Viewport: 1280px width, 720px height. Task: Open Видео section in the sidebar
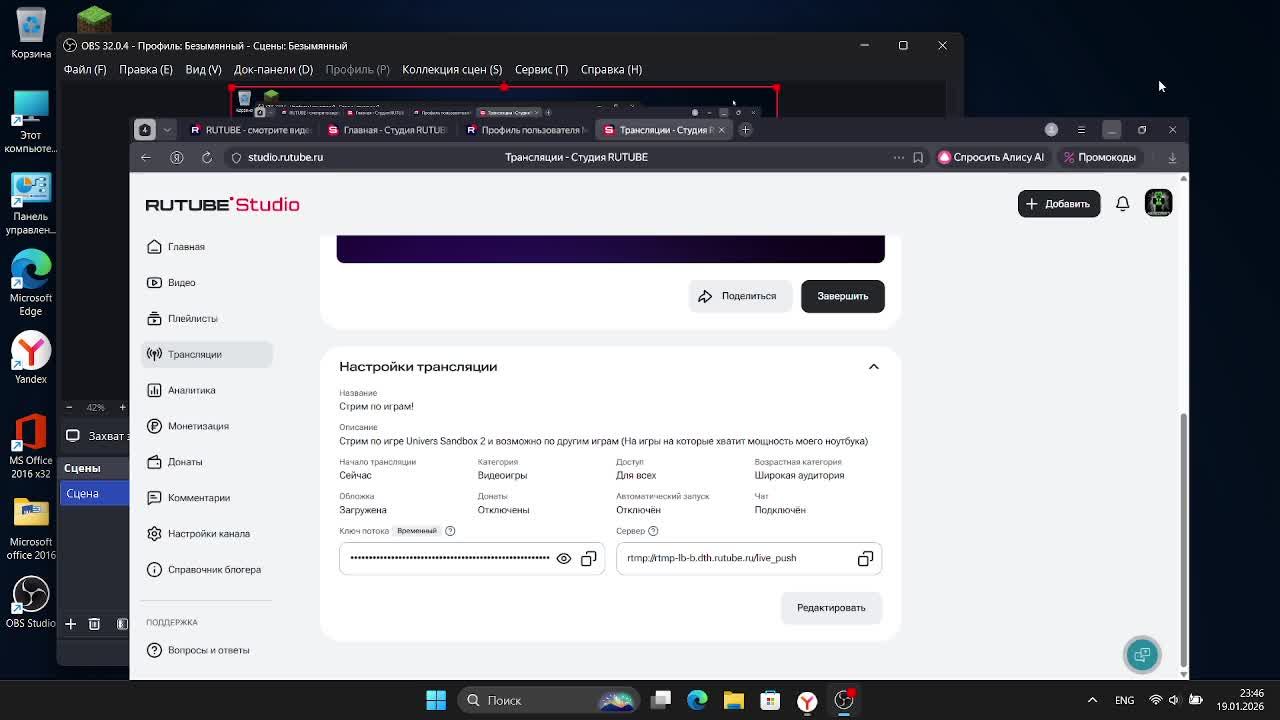[207, 283]
